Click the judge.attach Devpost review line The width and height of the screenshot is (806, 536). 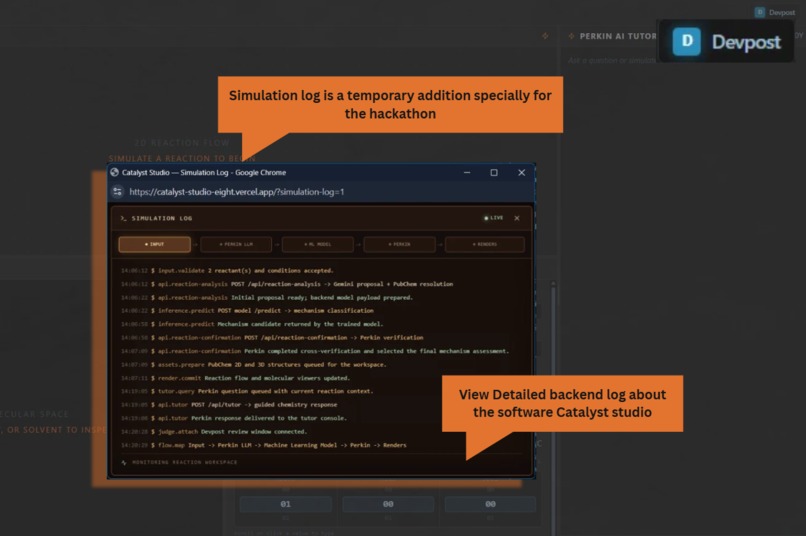coord(214,432)
